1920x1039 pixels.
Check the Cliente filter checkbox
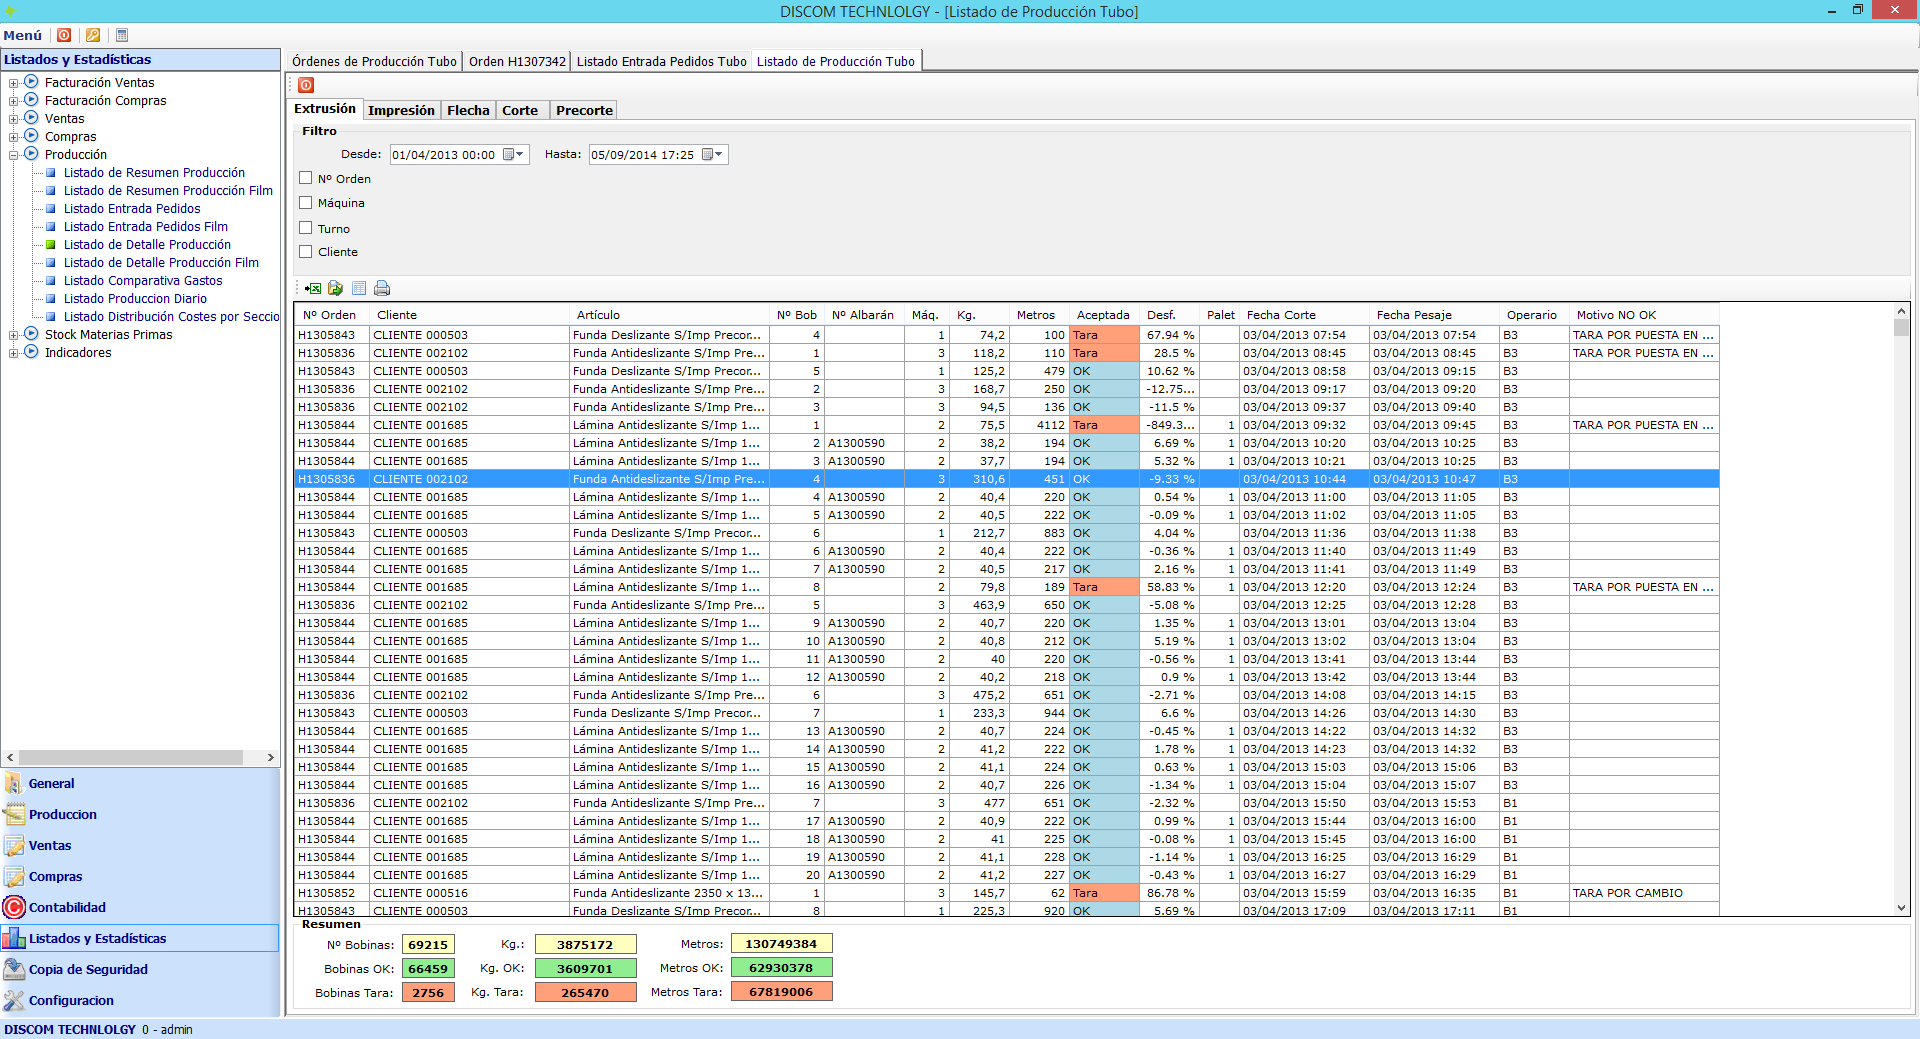(x=306, y=252)
